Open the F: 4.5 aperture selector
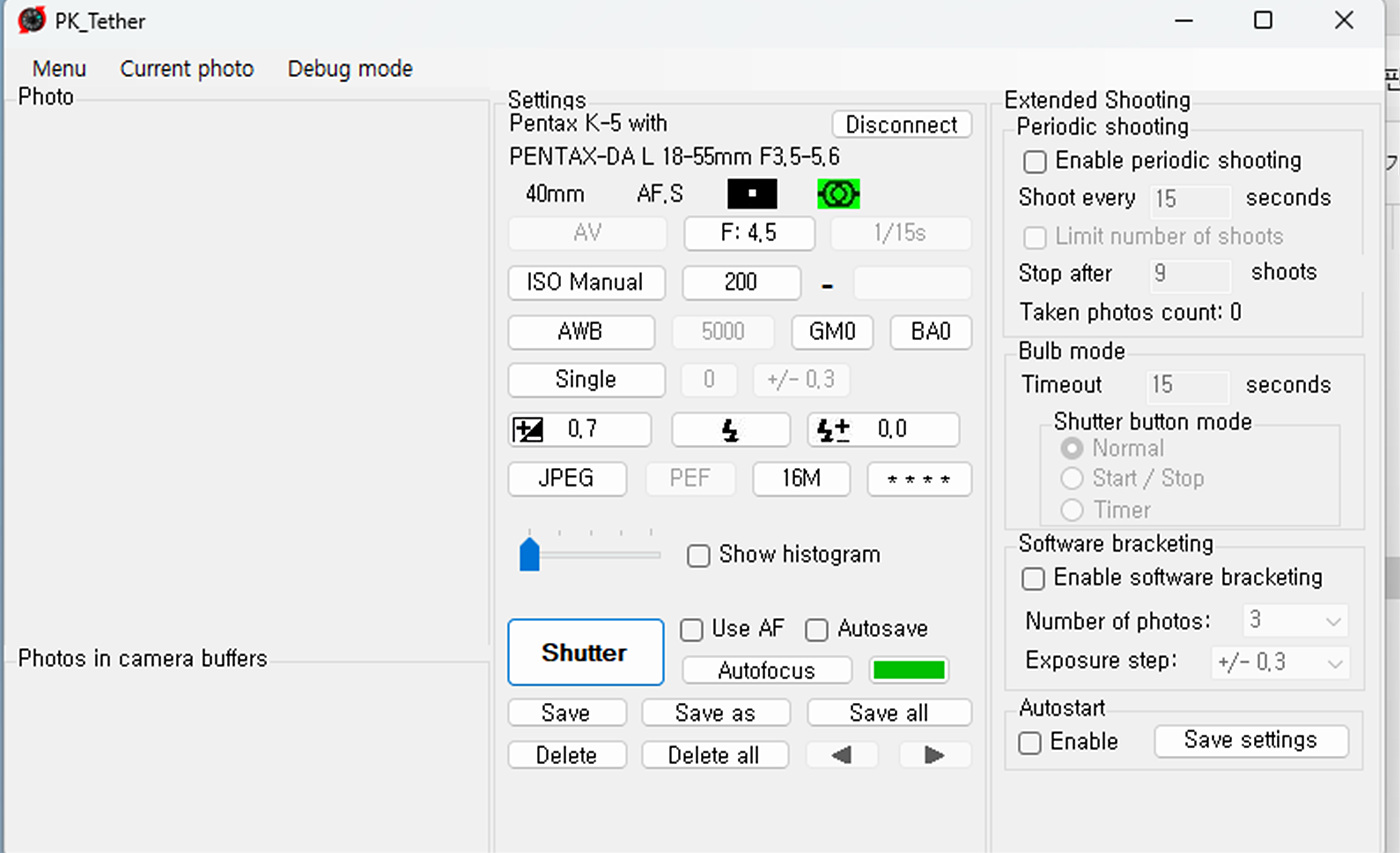 coord(749,234)
